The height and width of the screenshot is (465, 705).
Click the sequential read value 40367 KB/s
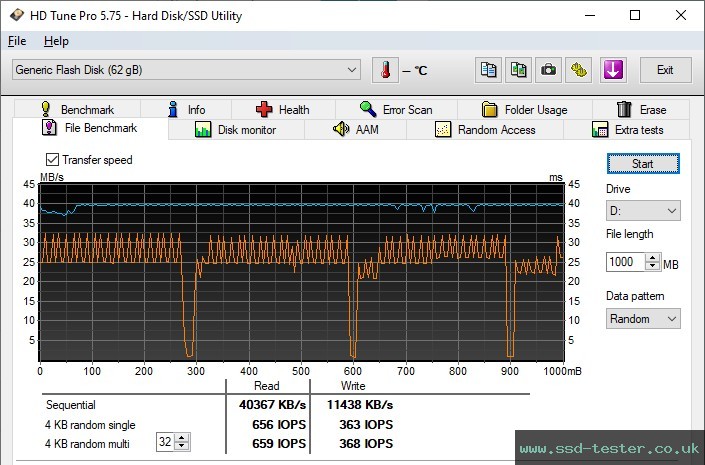272,405
